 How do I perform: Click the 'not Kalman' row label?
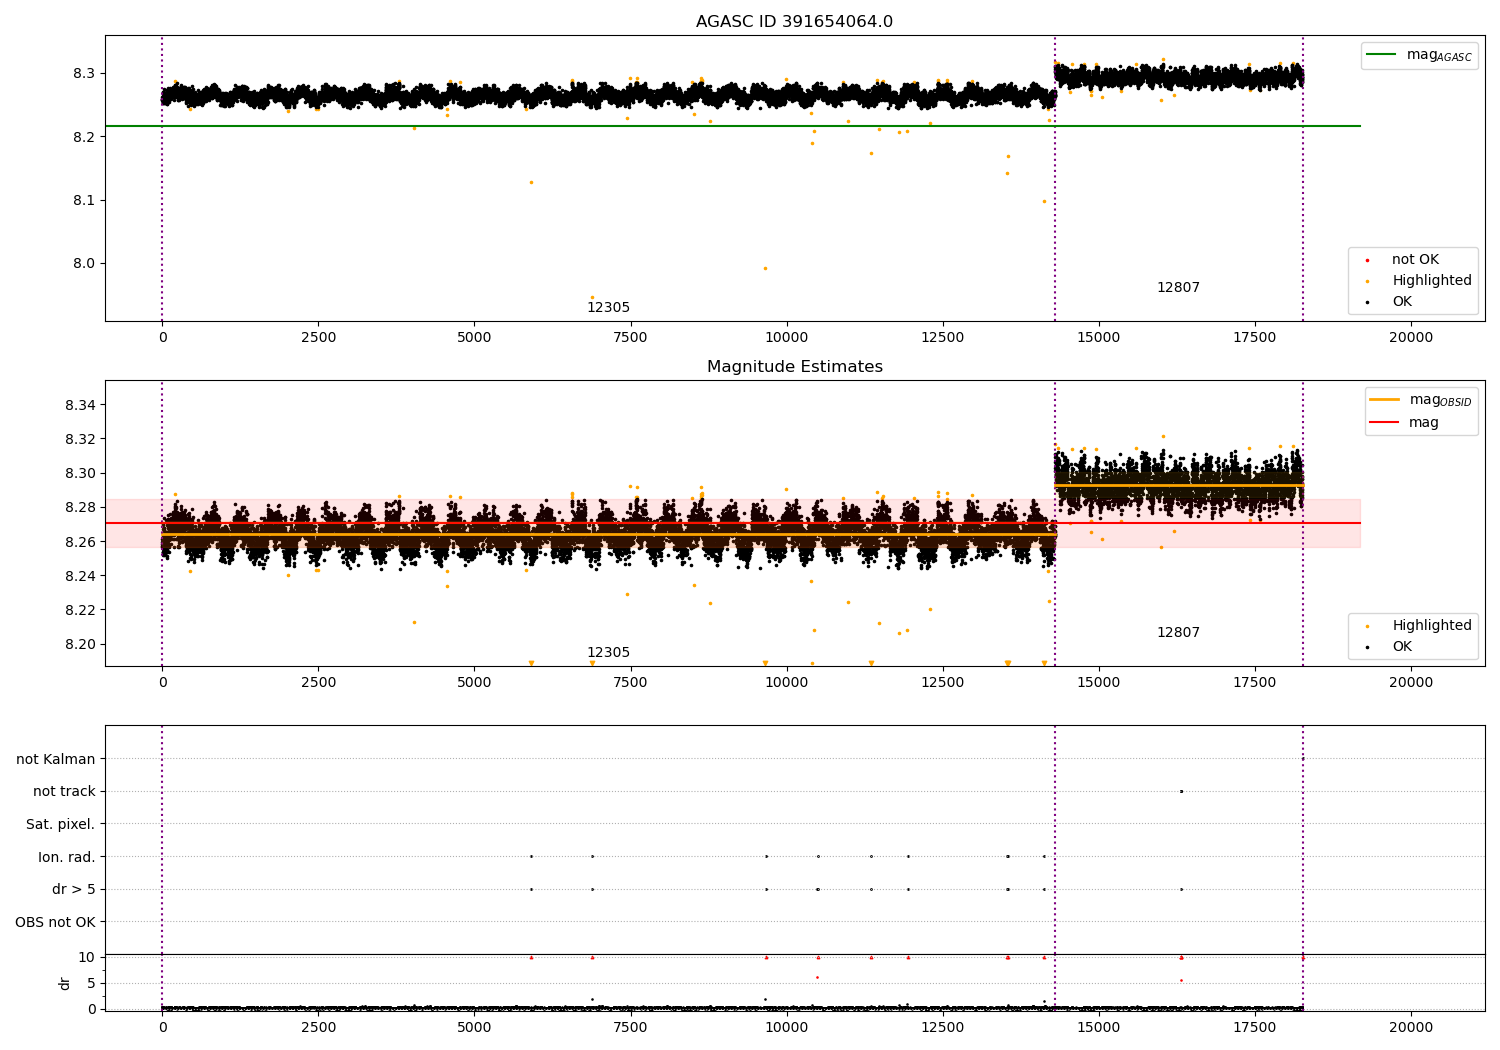(56, 759)
